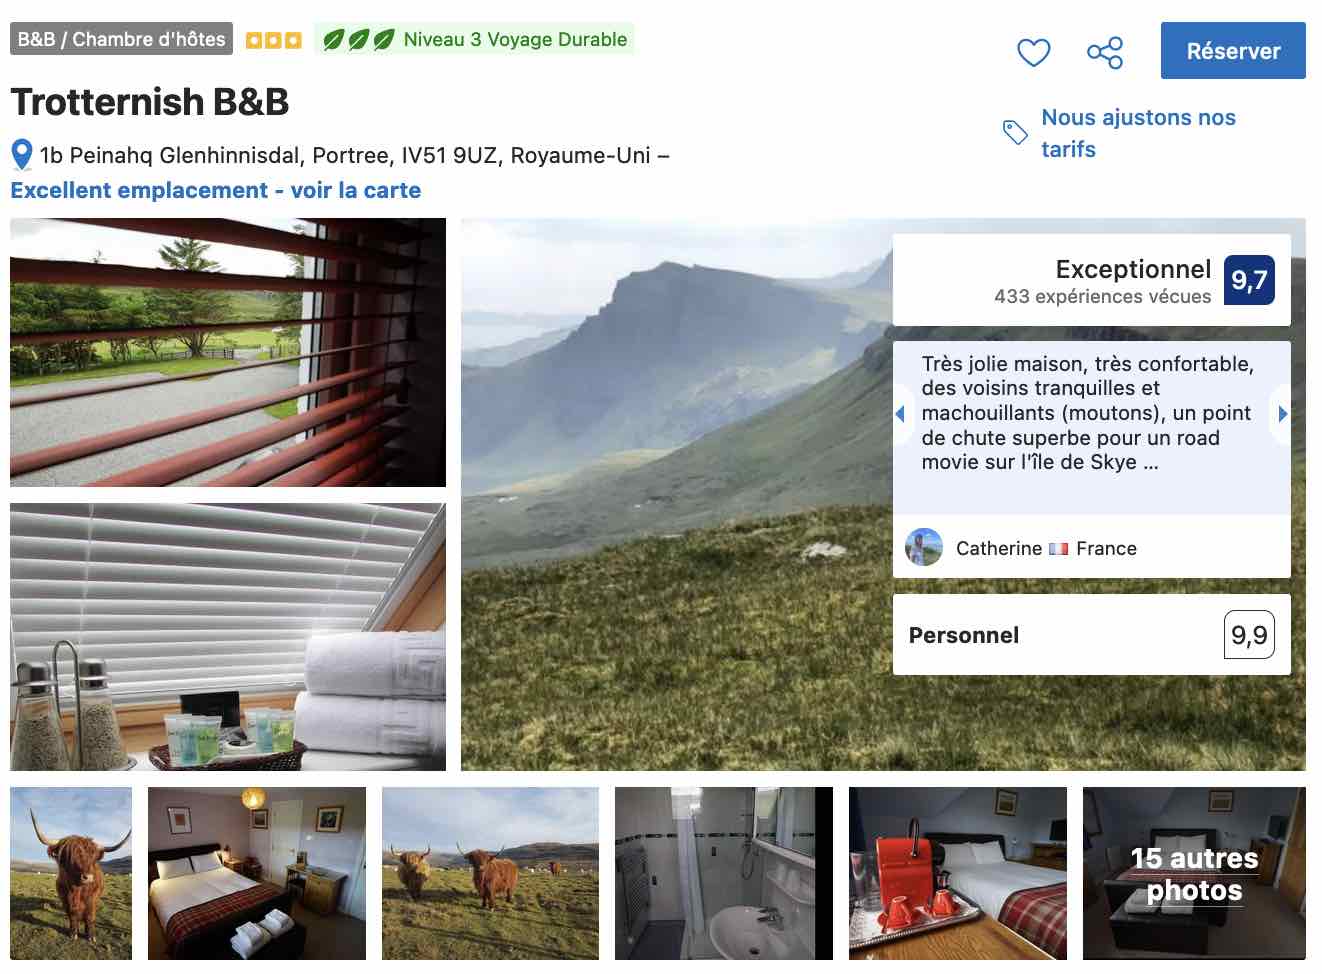The width and height of the screenshot is (1322, 974).
Task: Open 'Nous ajustons nos tarifs' link
Action: coord(1138,133)
